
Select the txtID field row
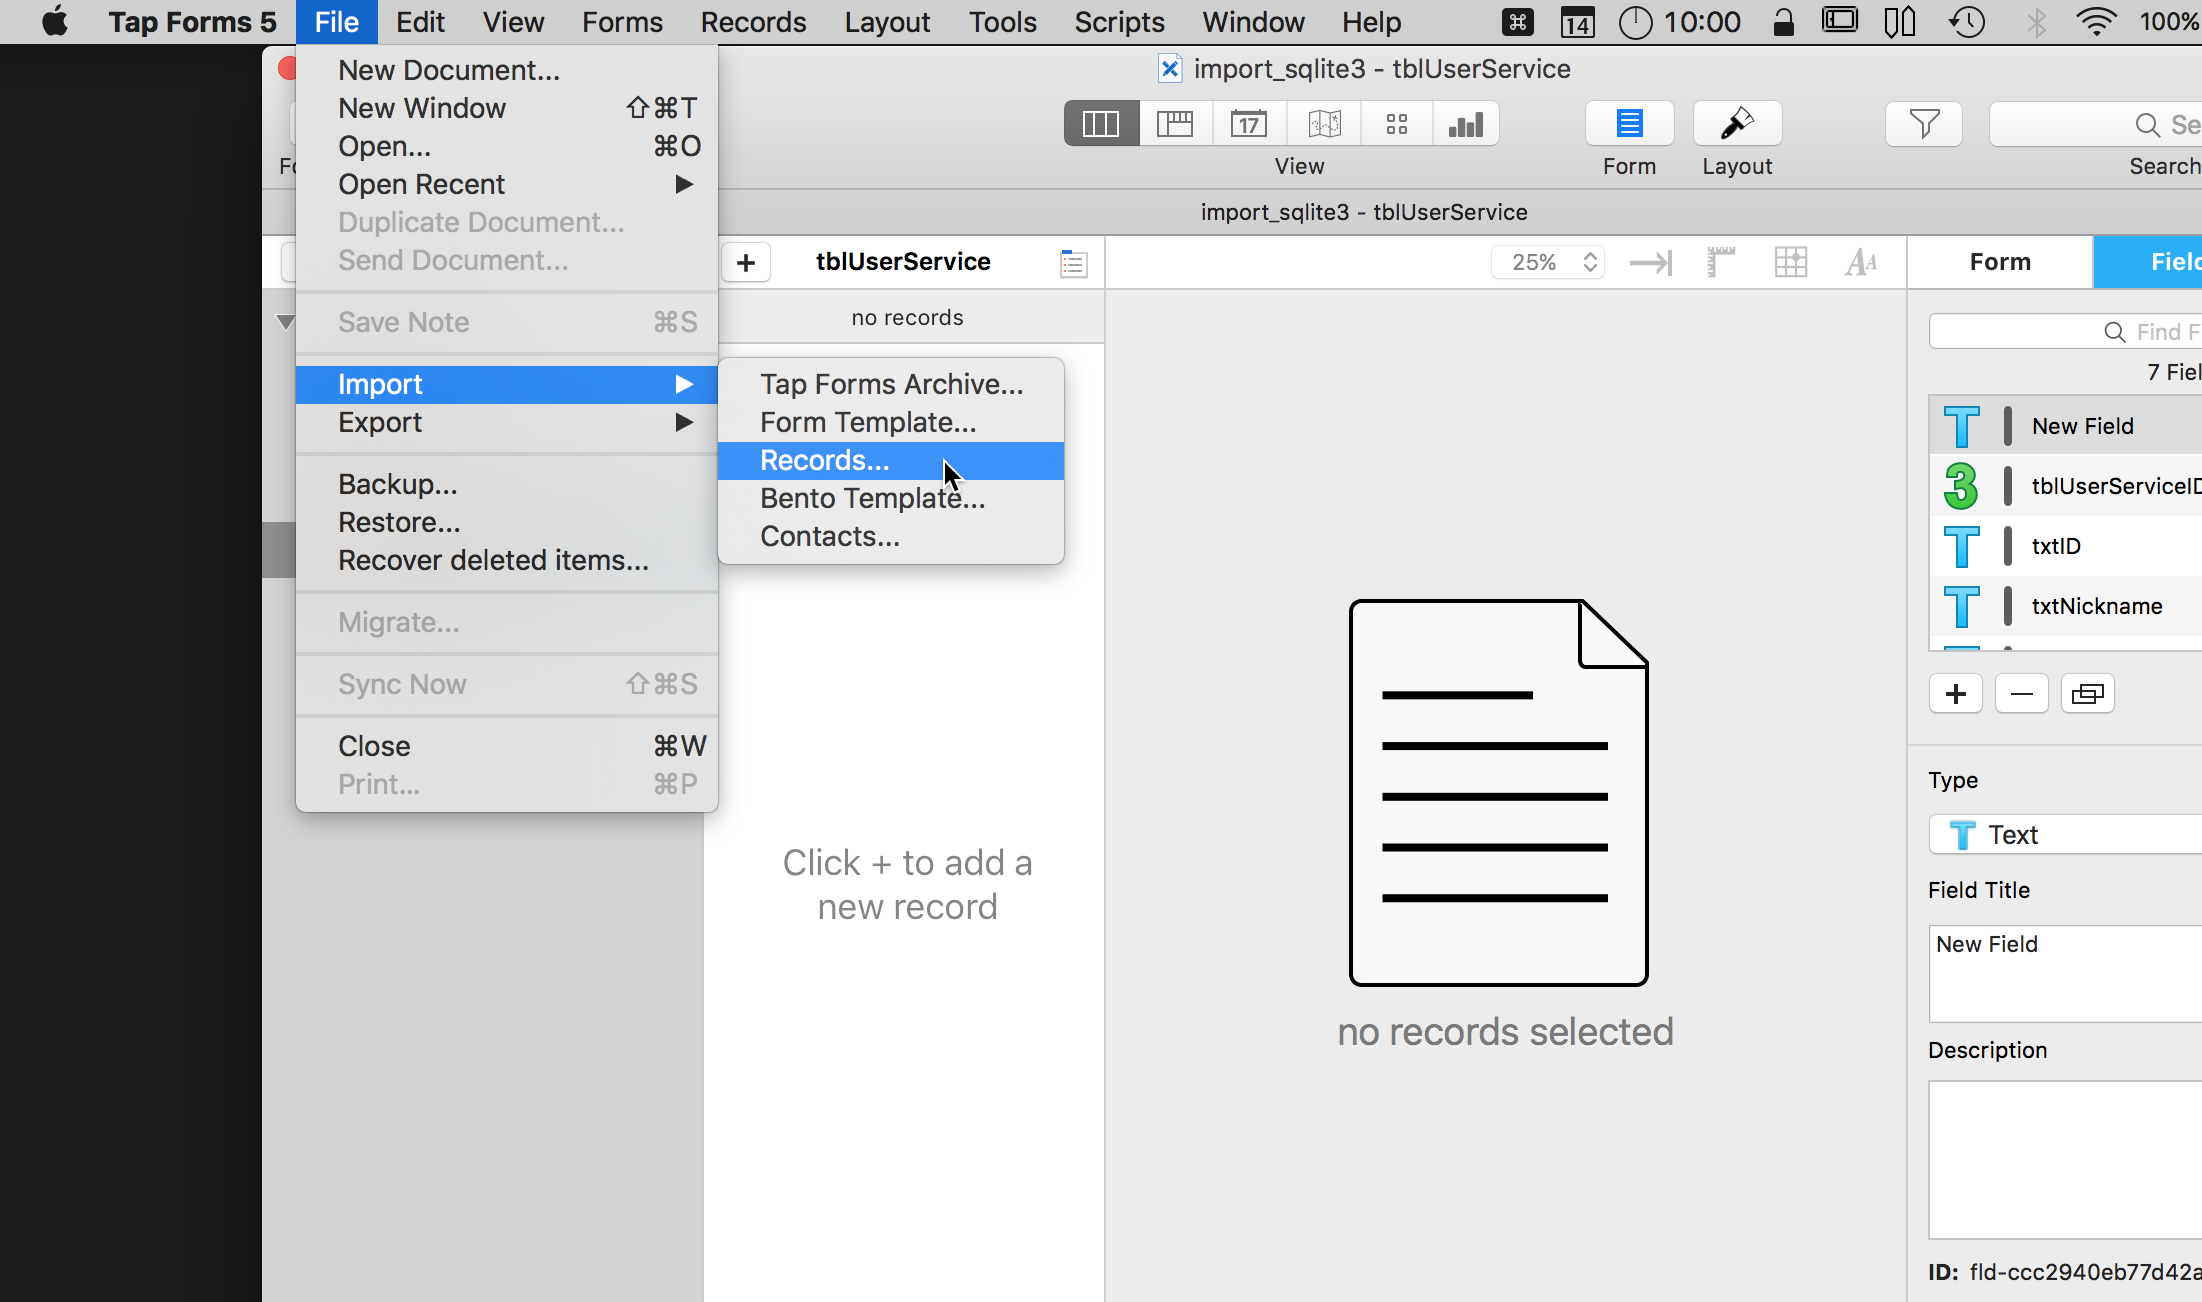click(x=2066, y=546)
